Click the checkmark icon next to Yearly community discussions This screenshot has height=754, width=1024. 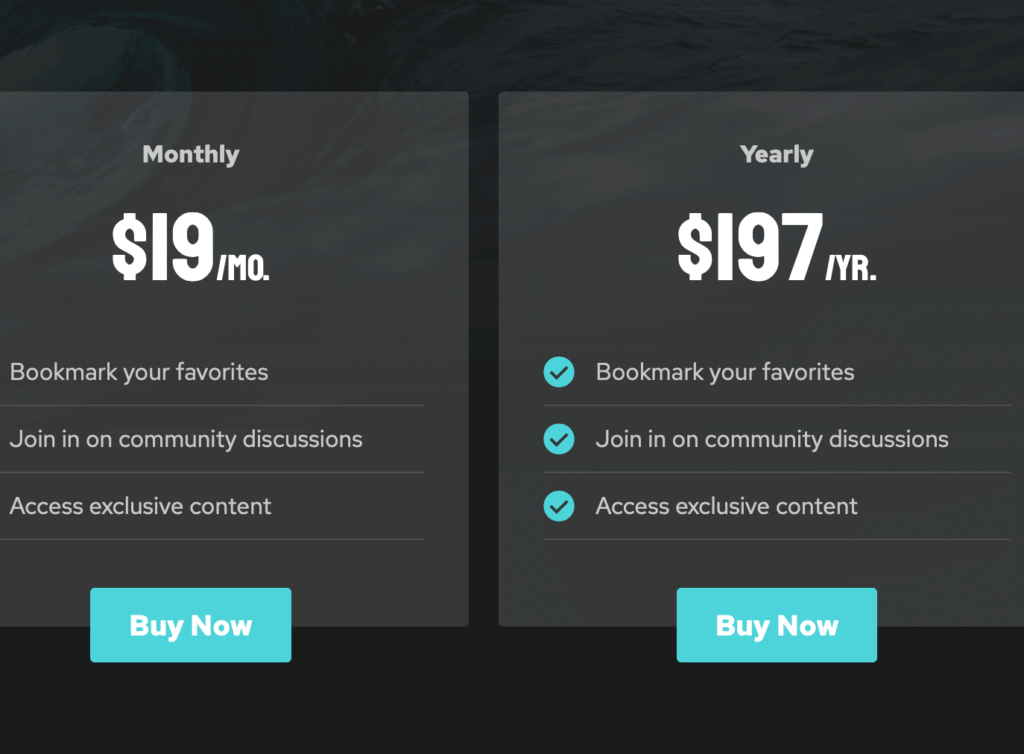click(559, 439)
